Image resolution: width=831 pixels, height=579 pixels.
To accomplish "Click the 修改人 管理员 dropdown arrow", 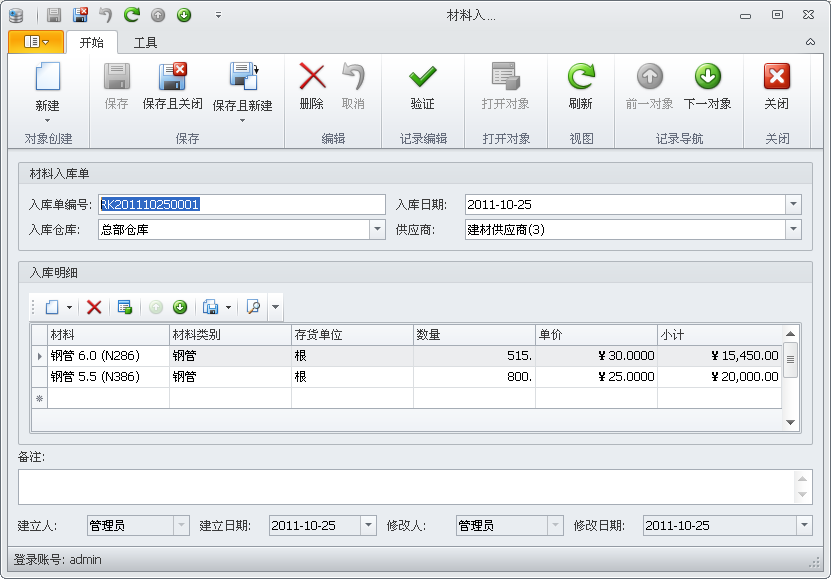I will (x=555, y=525).
